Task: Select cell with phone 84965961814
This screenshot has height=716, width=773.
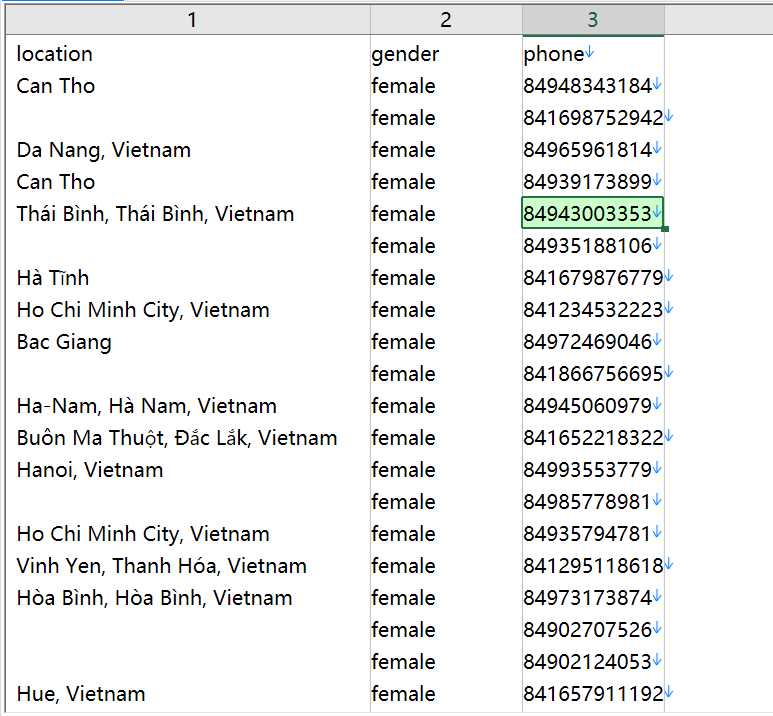Action: pos(593,150)
